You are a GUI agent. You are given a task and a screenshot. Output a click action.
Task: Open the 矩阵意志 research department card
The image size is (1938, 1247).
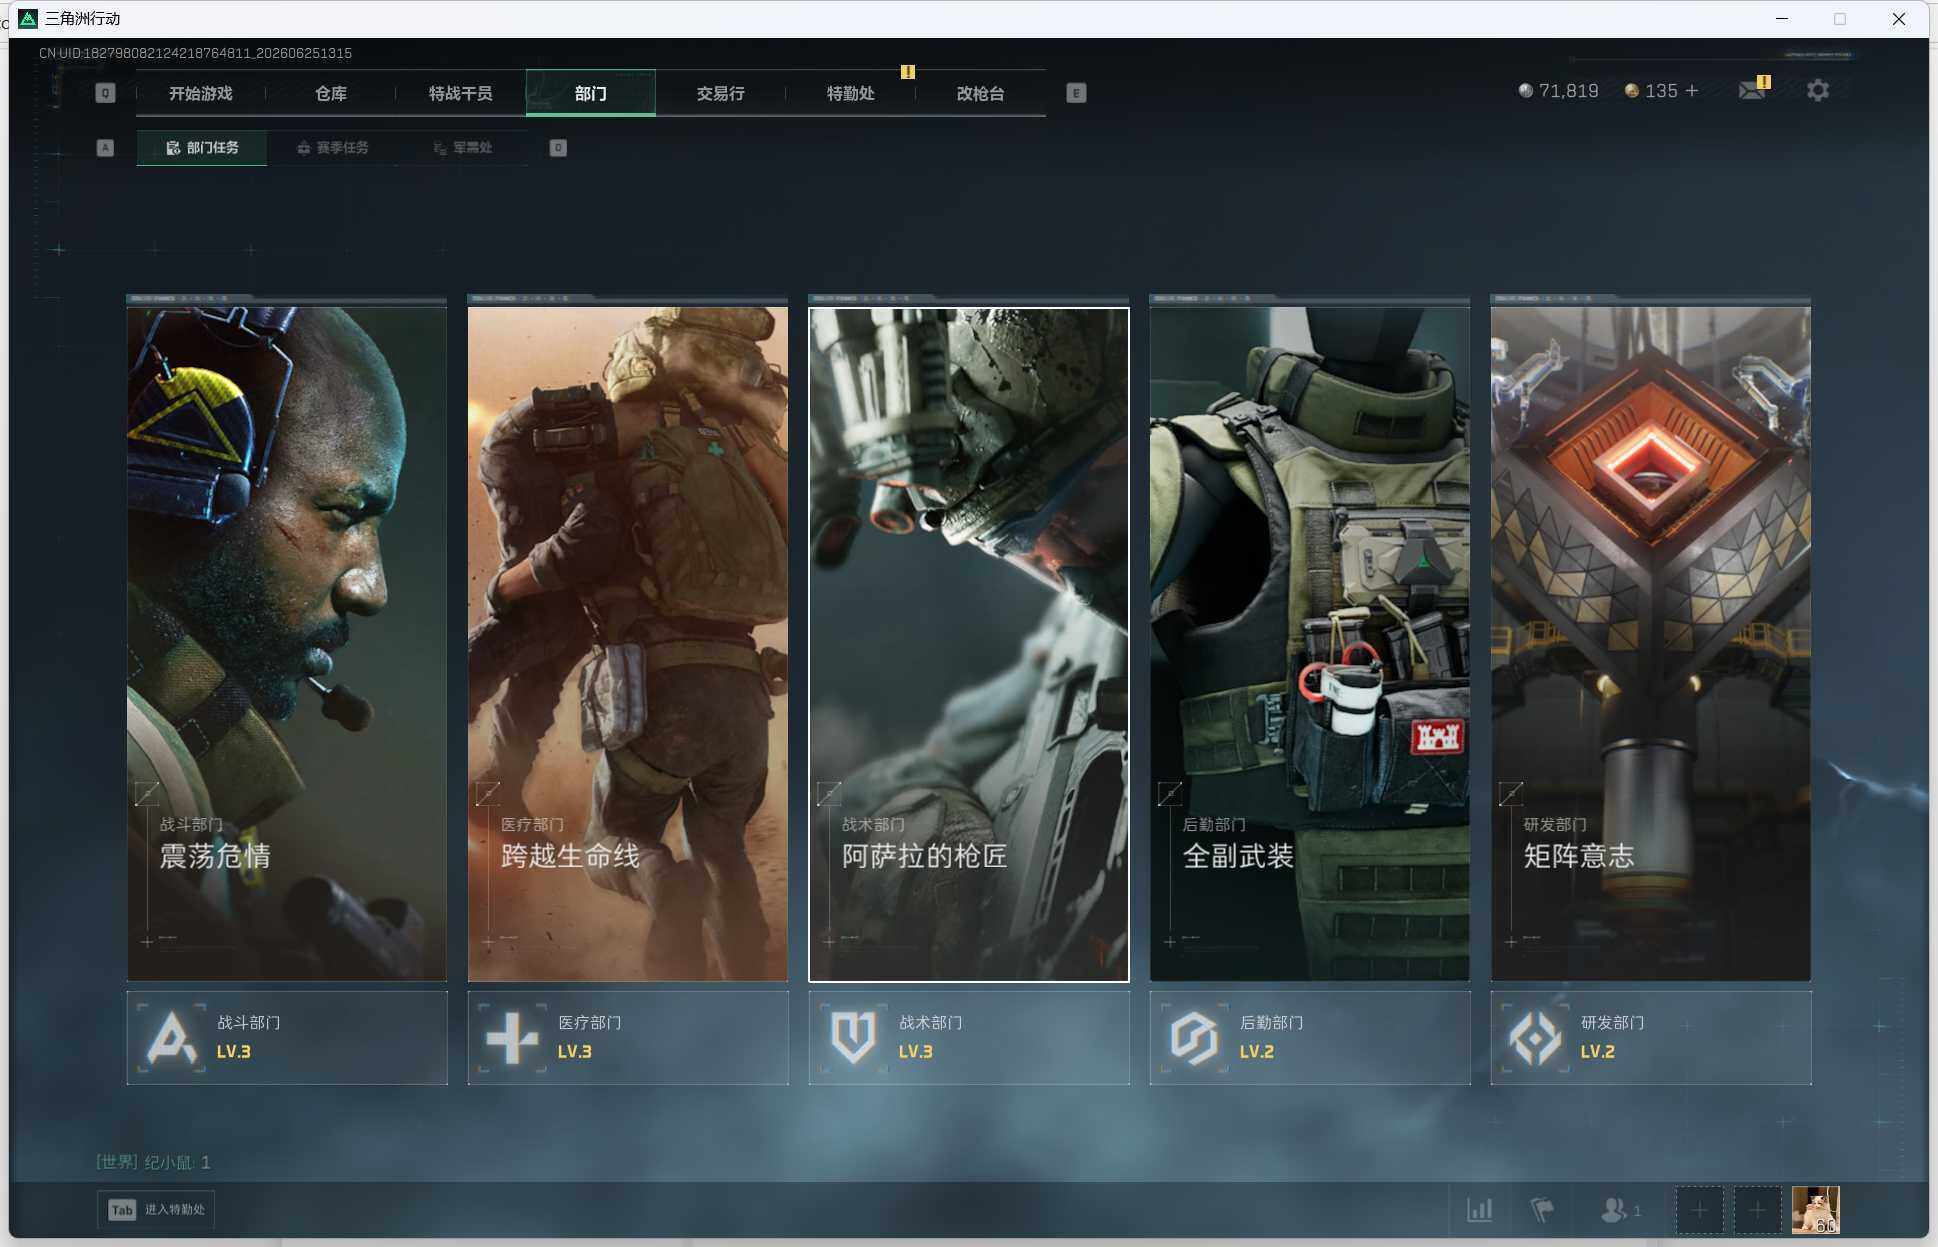pyautogui.click(x=1651, y=644)
